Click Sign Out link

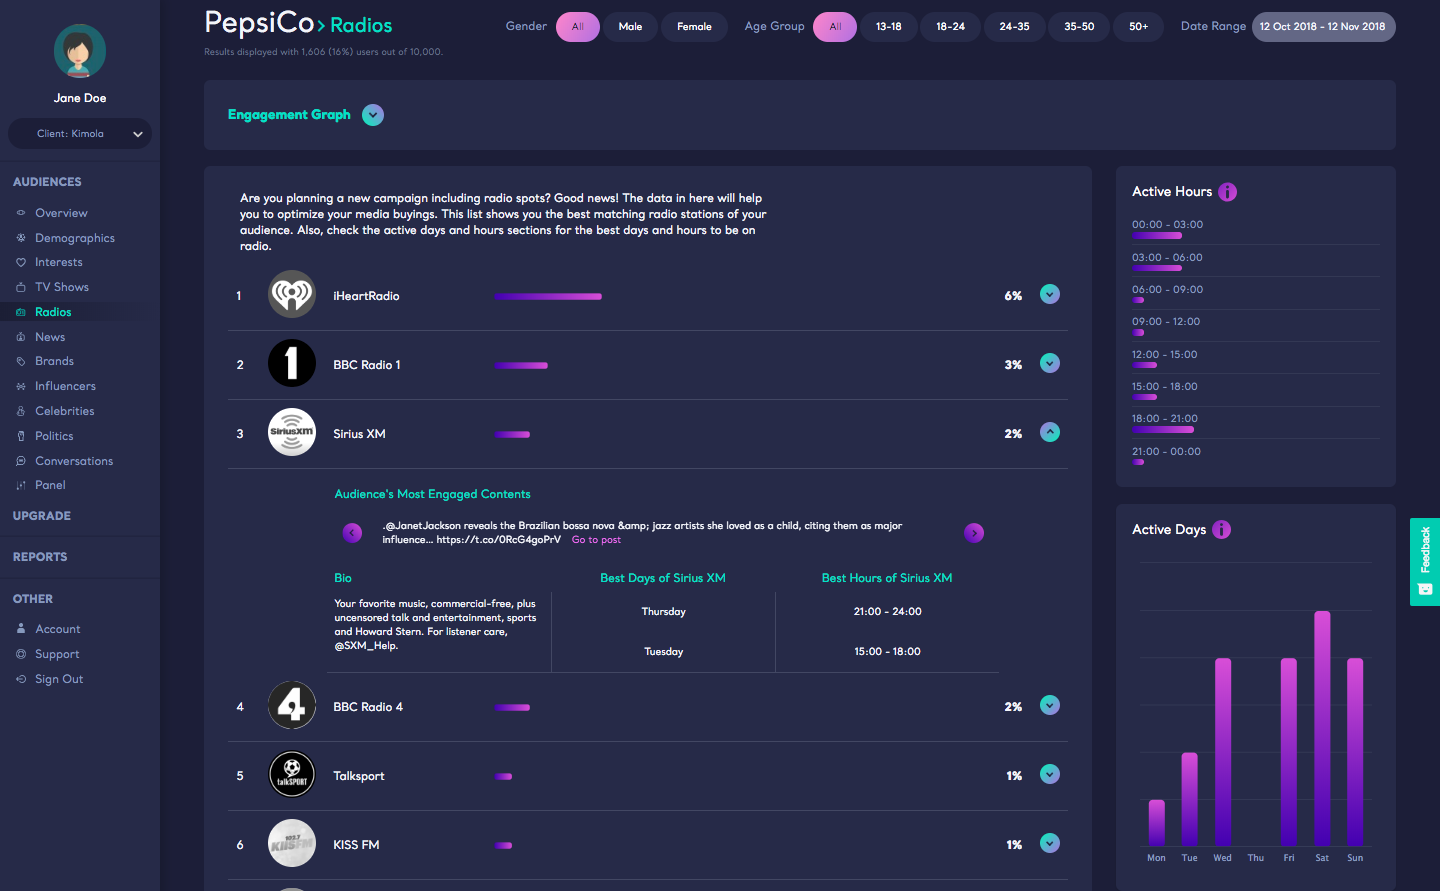pyautogui.click(x=59, y=679)
